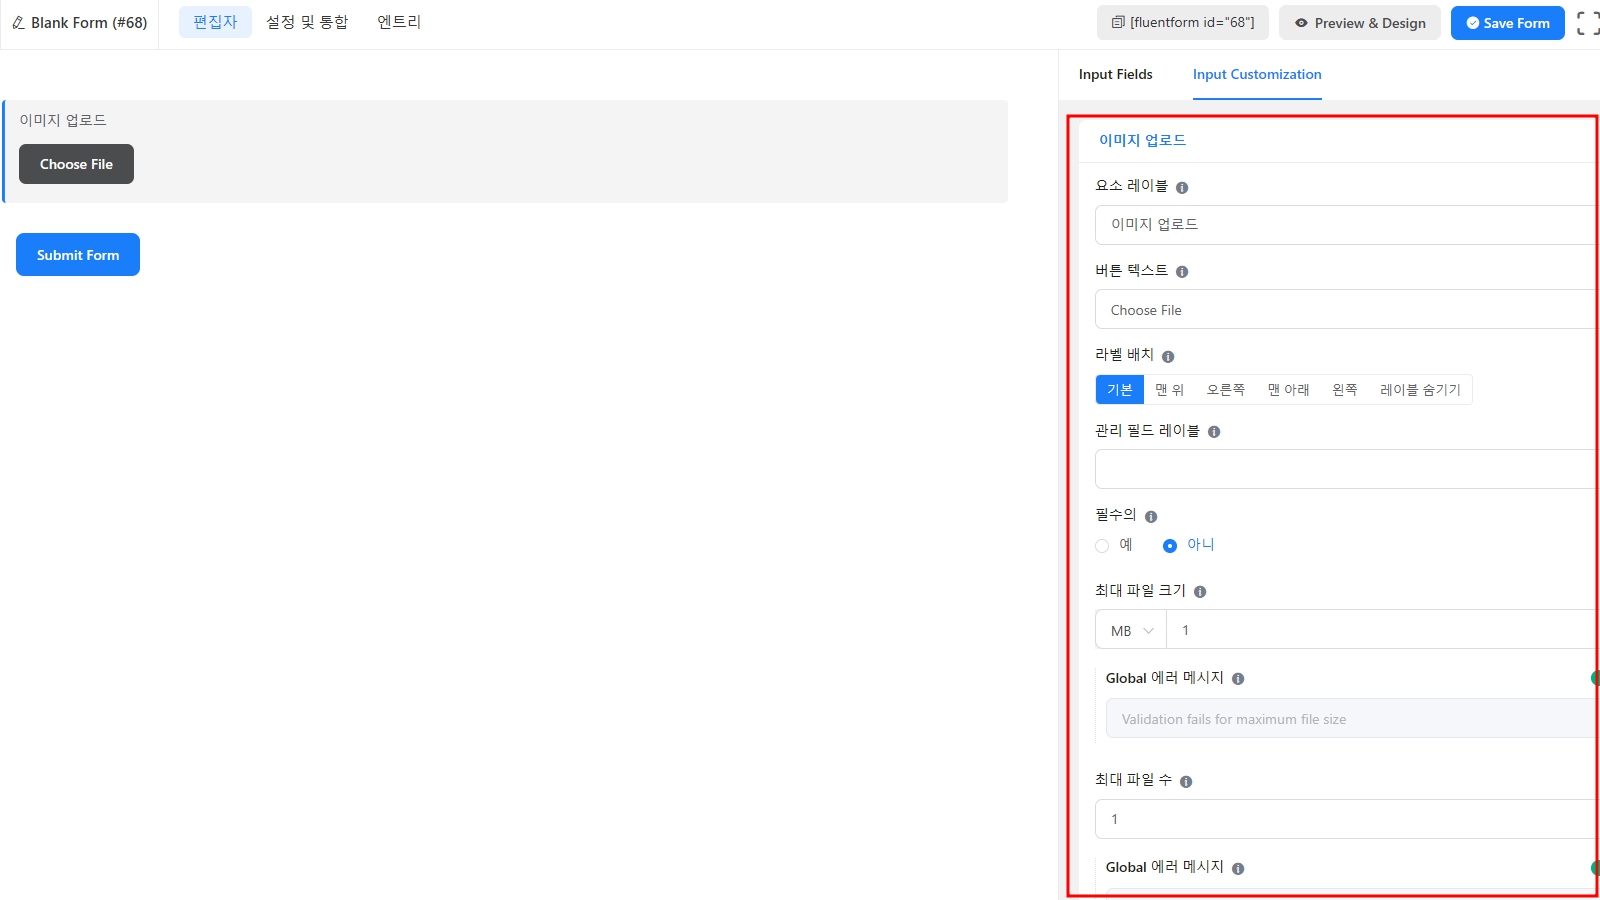Viewport: 1600px width, 900px height.
Task: Switch to Input Customization tab
Action: (x=1257, y=74)
